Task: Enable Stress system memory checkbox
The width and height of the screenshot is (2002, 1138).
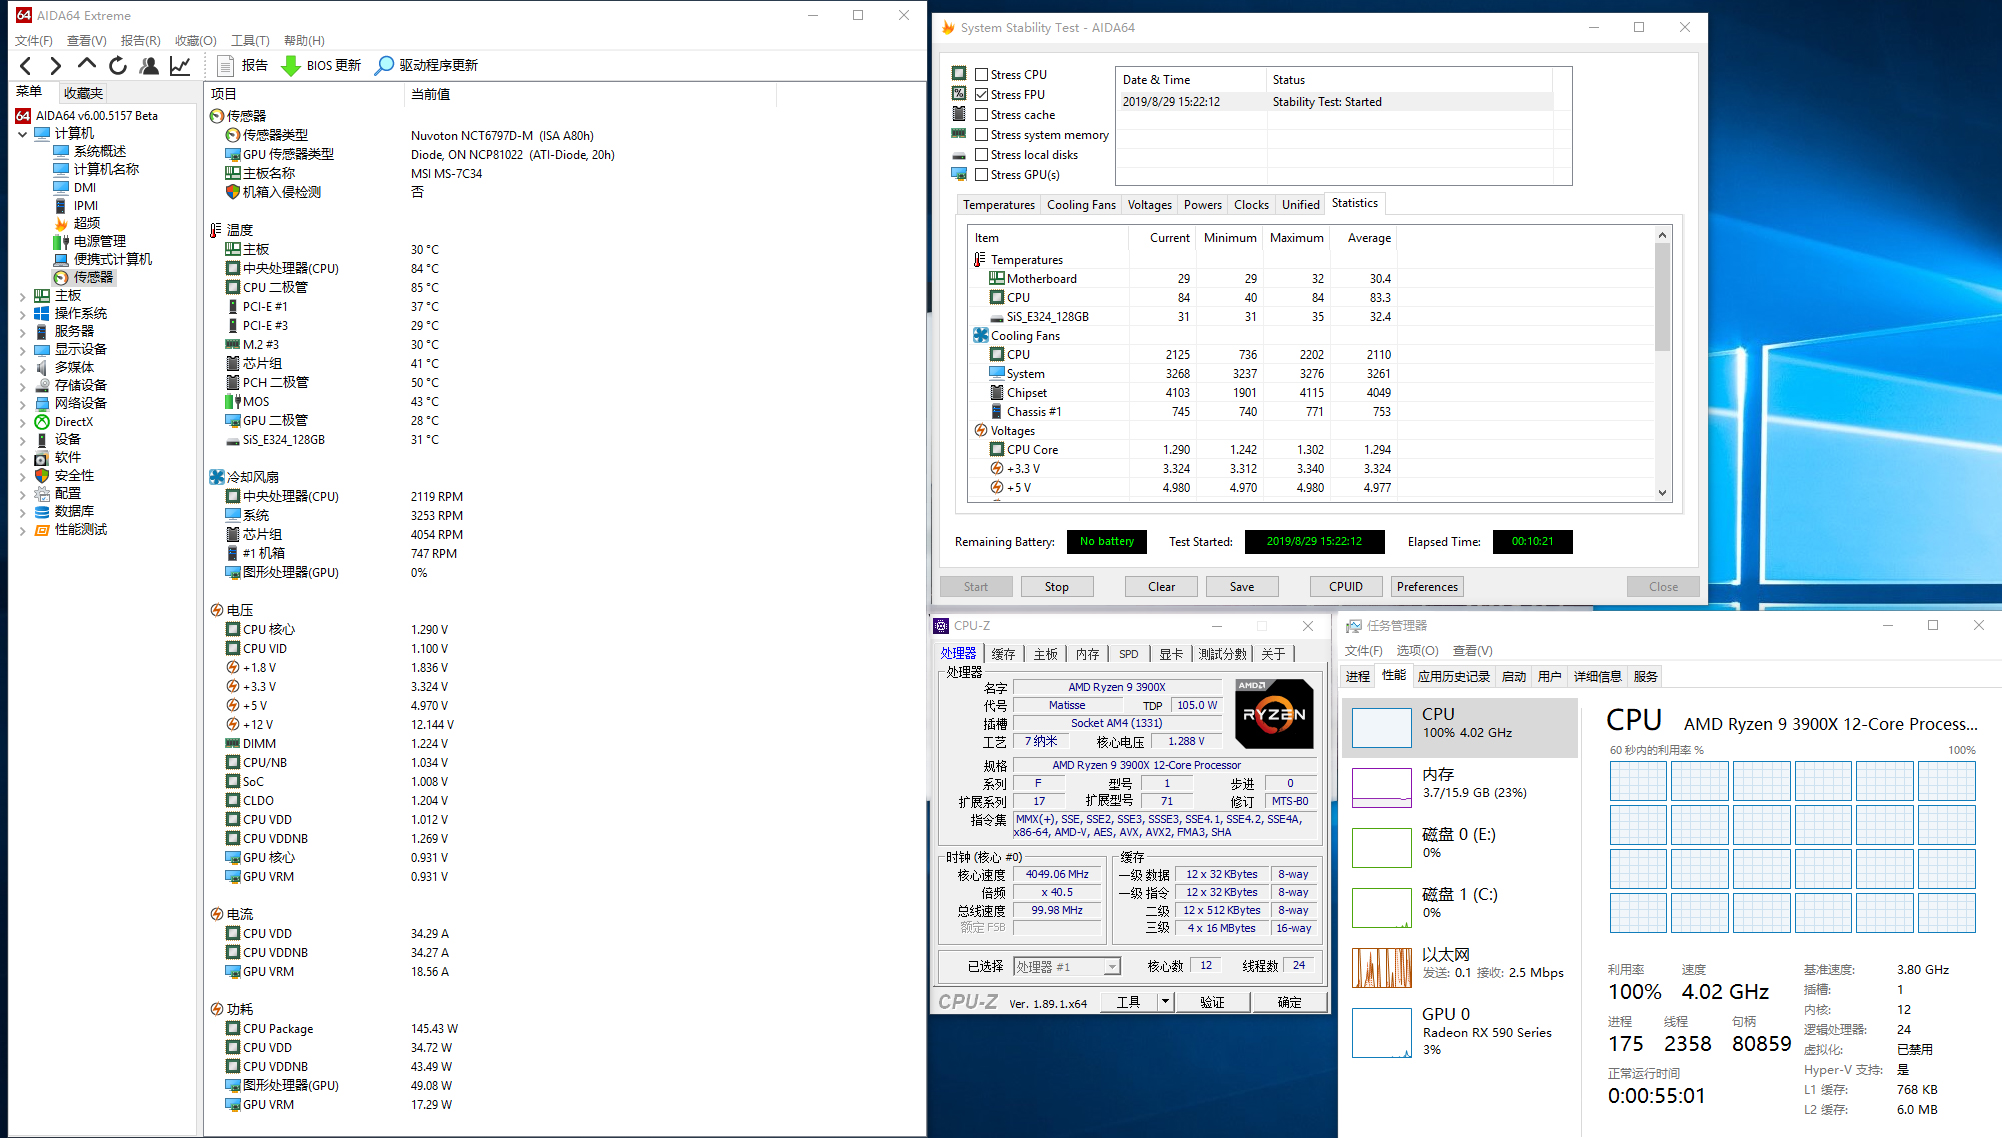Action: [x=981, y=135]
